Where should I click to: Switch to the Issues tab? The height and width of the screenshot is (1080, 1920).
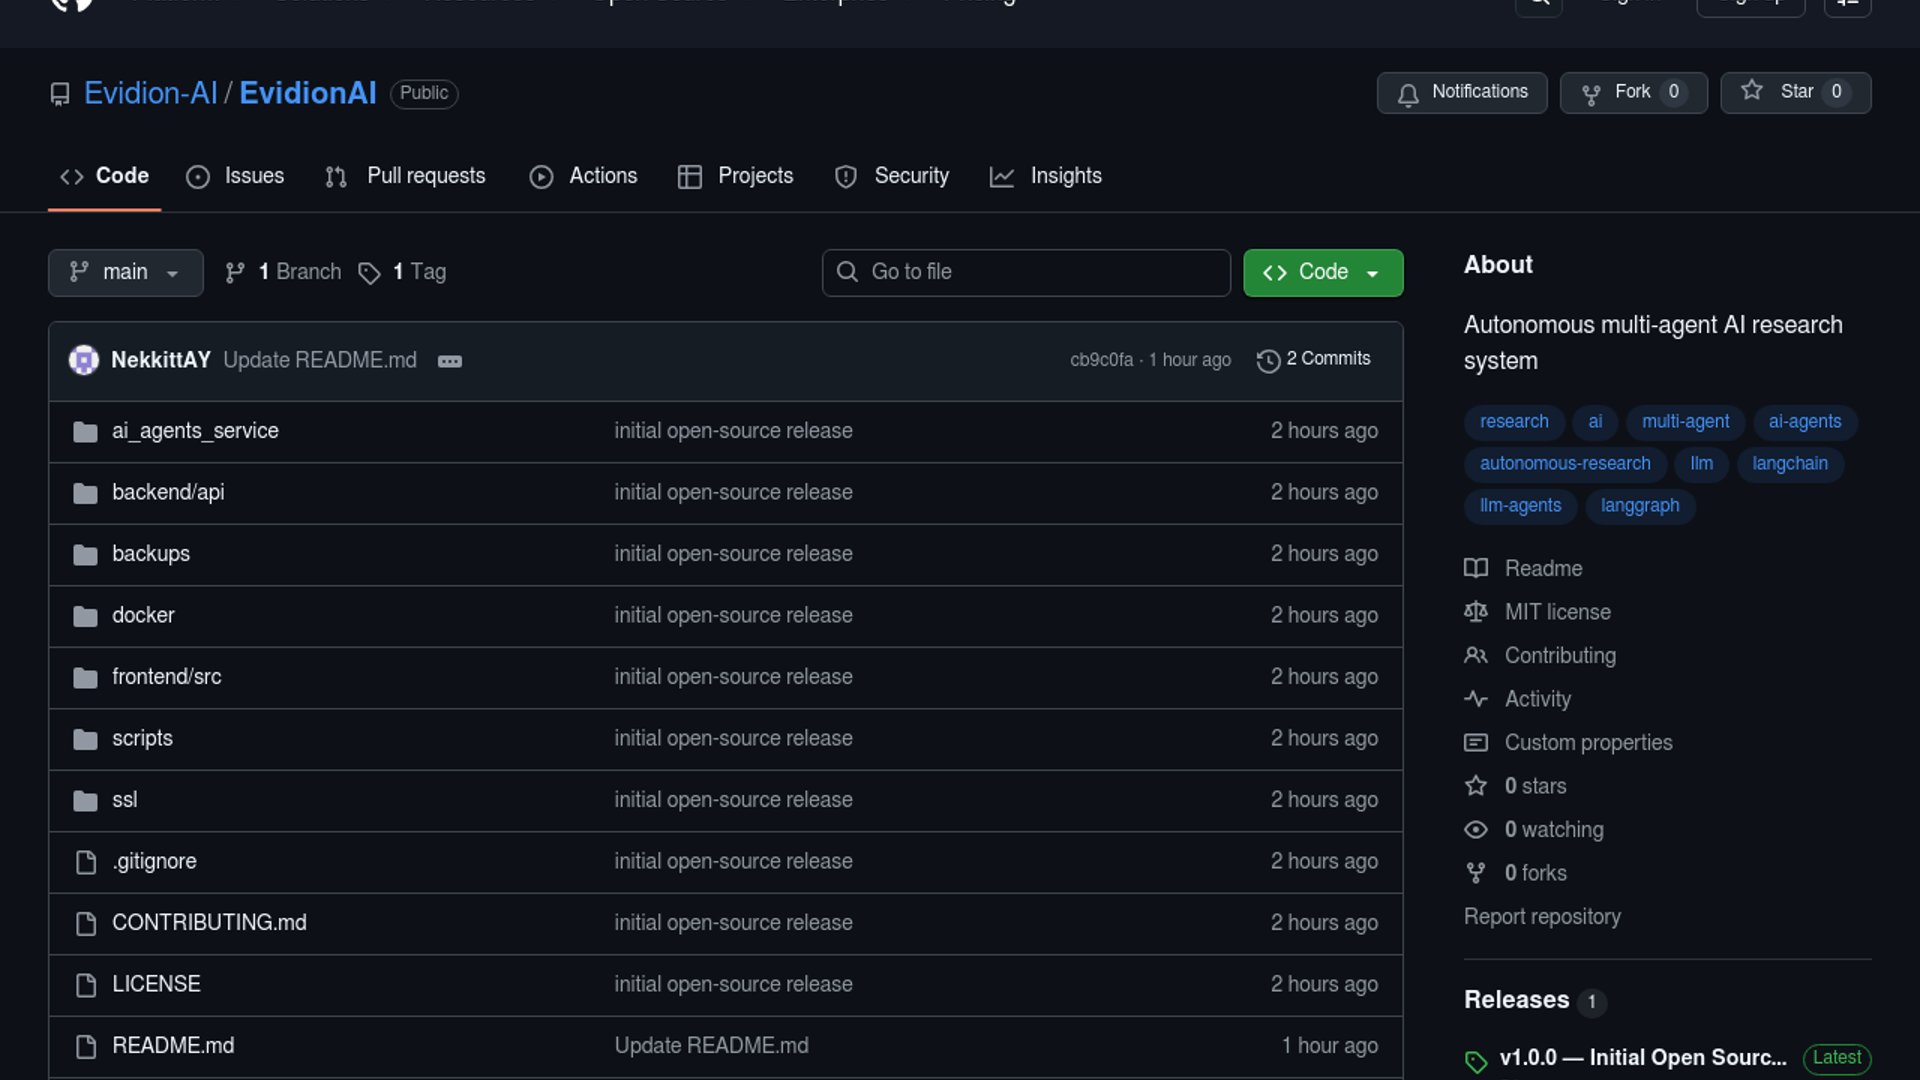pos(236,176)
